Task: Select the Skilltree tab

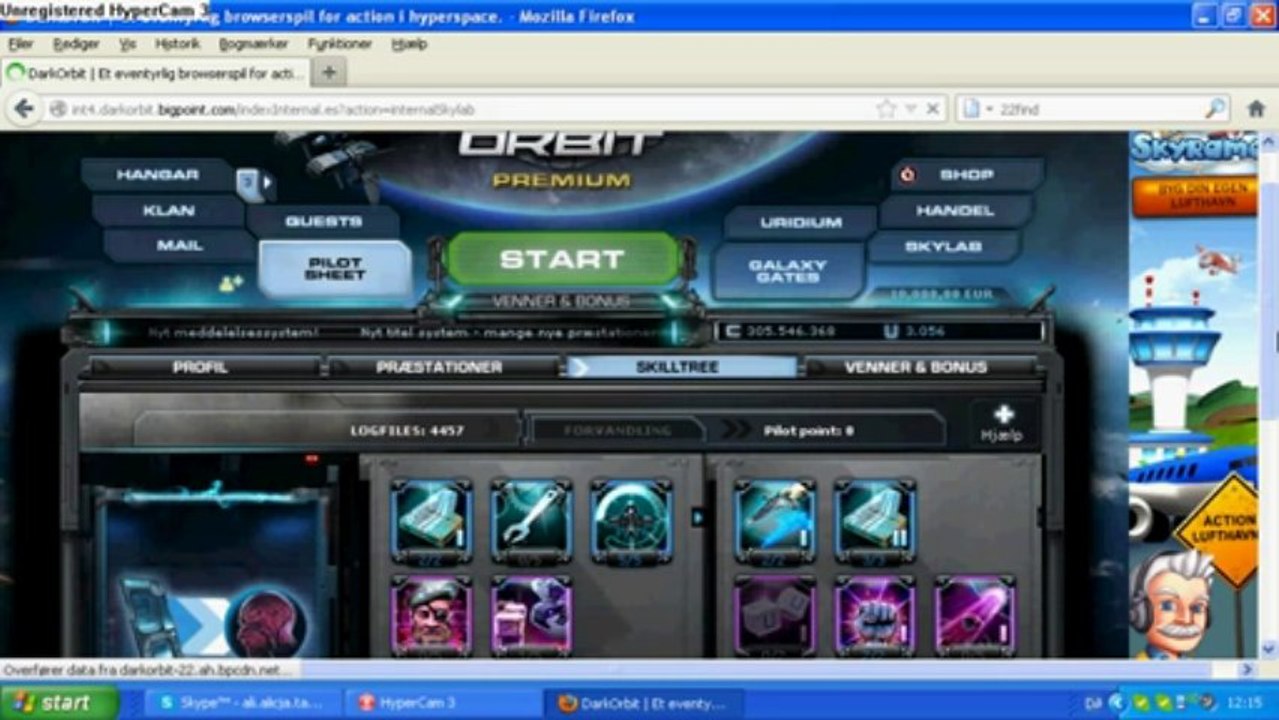Action: click(x=680, y=367)
